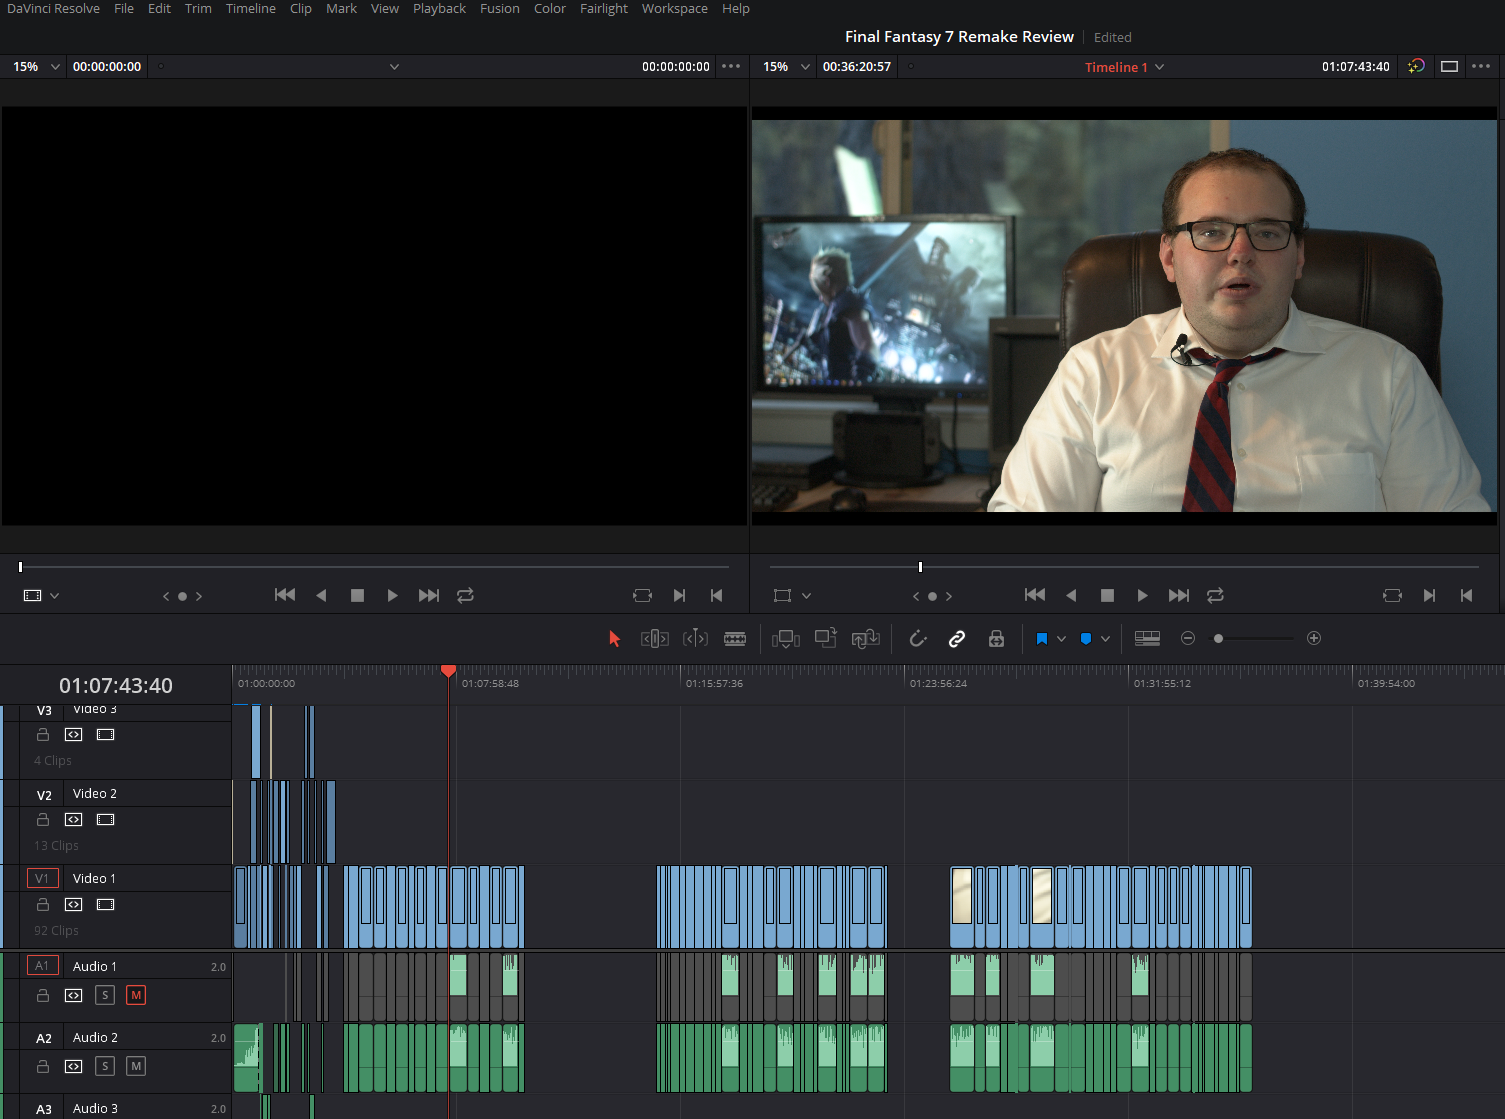The height and width of the screenshot is (1119, 1505).
Task: Toggle auto track selector on Video 2
Action: point(73,819)
